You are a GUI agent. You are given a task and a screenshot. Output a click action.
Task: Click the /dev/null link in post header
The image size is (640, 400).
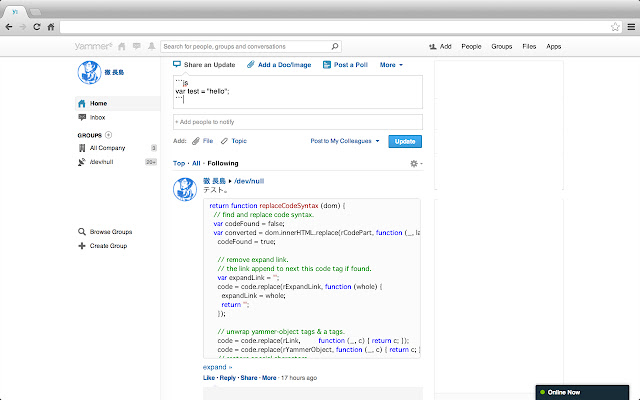pyautogui.click(x=249, y=181)
